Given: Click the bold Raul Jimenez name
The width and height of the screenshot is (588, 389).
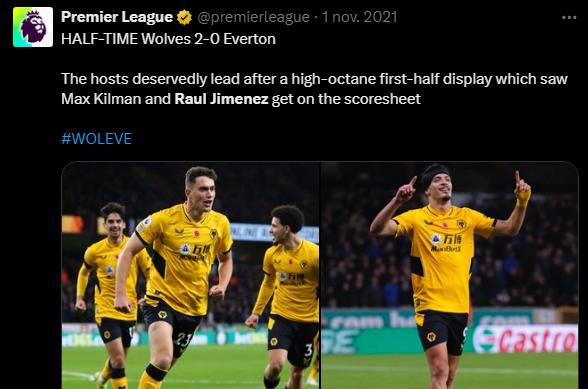Looking at the screenshot, I should pos(221,99).
